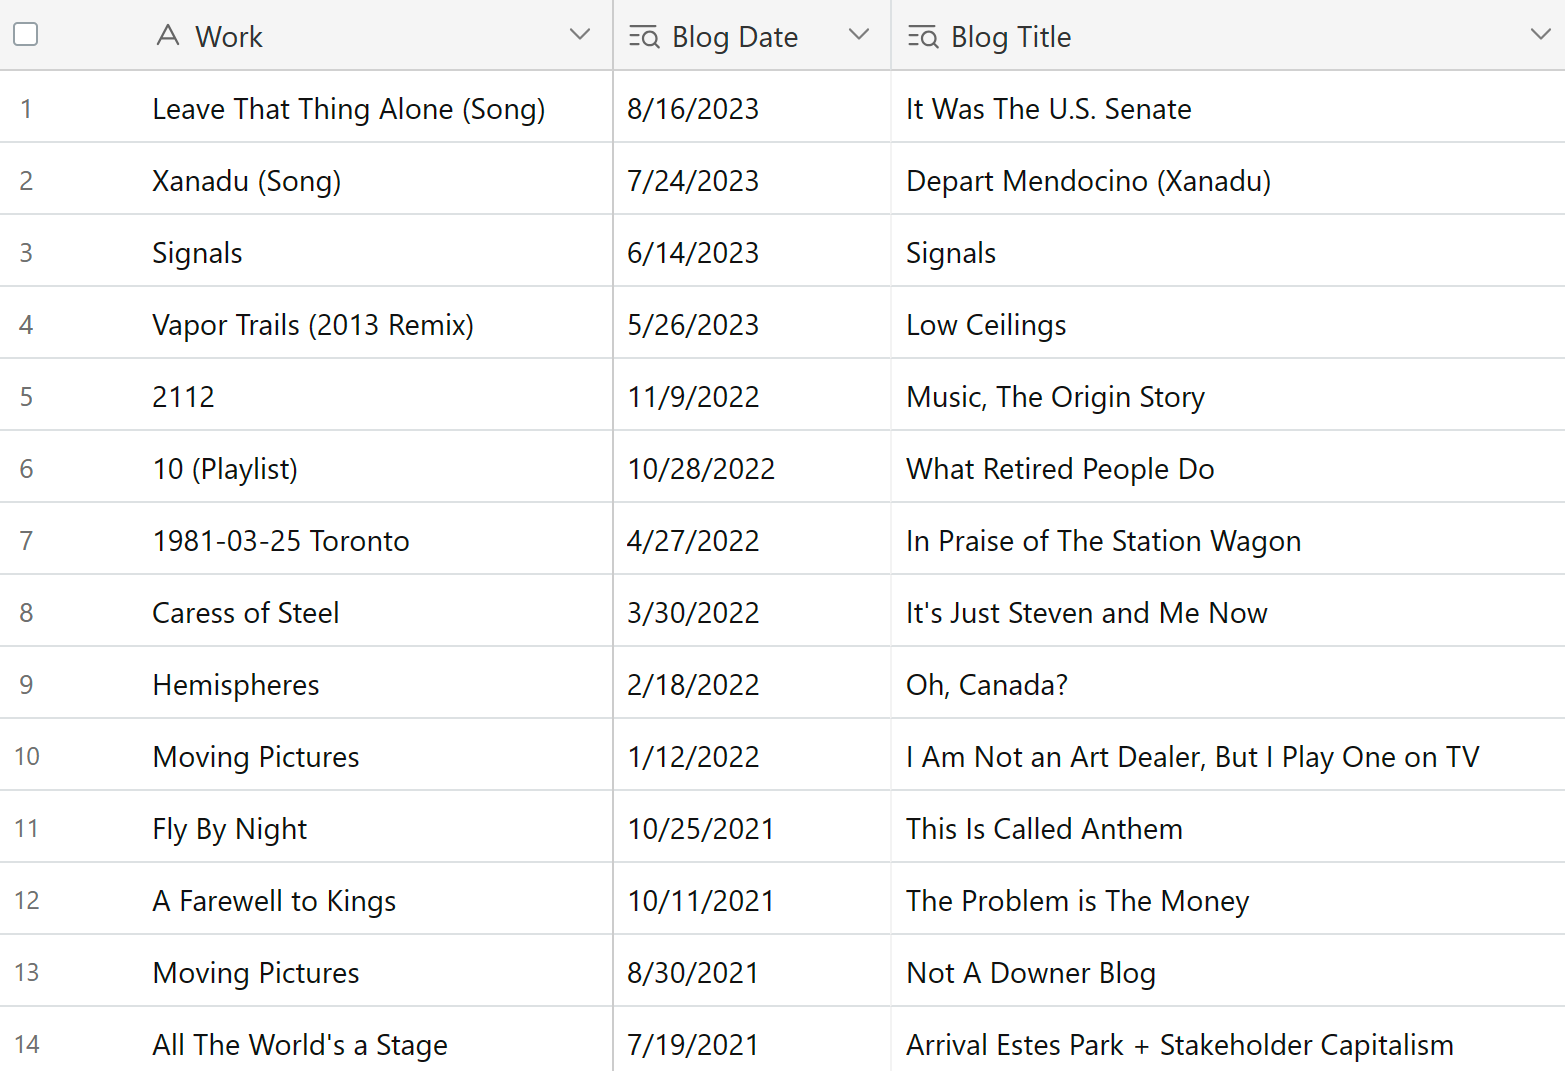This screenshot has width=1565, height=1071.
Task: Select the Blog Title column header label
Action: tap(1011, 37)
